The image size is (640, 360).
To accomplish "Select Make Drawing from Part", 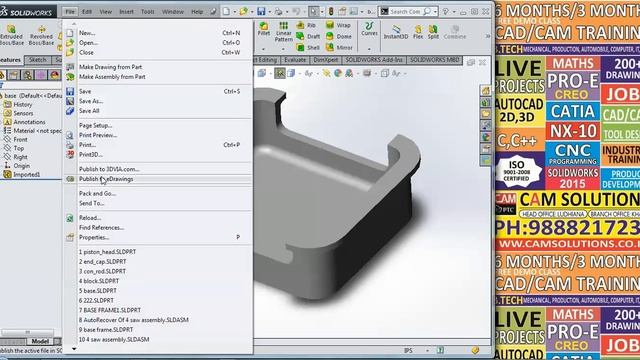I will click(x=158, y=67).
